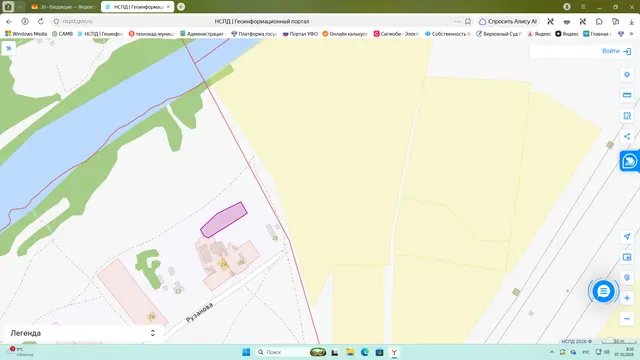Switch to the Яндекс mail inbox tab
Viewport: 640px width, 360px height.
(x=63, y=7)
